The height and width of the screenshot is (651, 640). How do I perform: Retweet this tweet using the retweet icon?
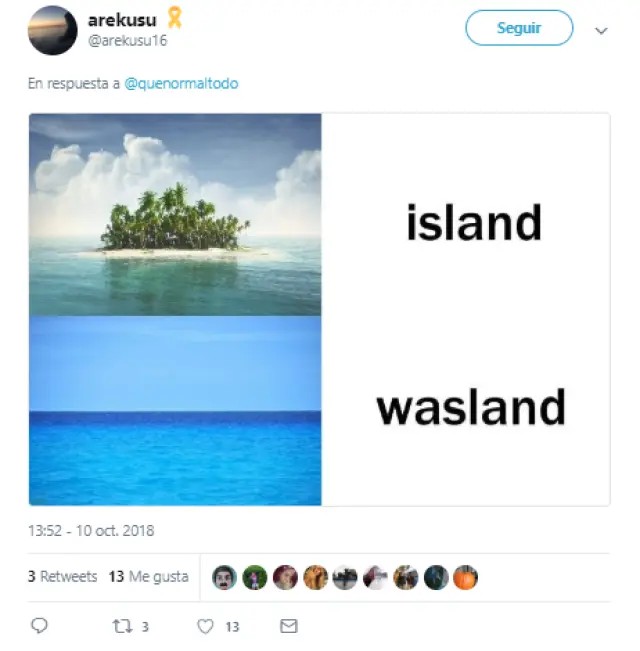coord(122,626)
